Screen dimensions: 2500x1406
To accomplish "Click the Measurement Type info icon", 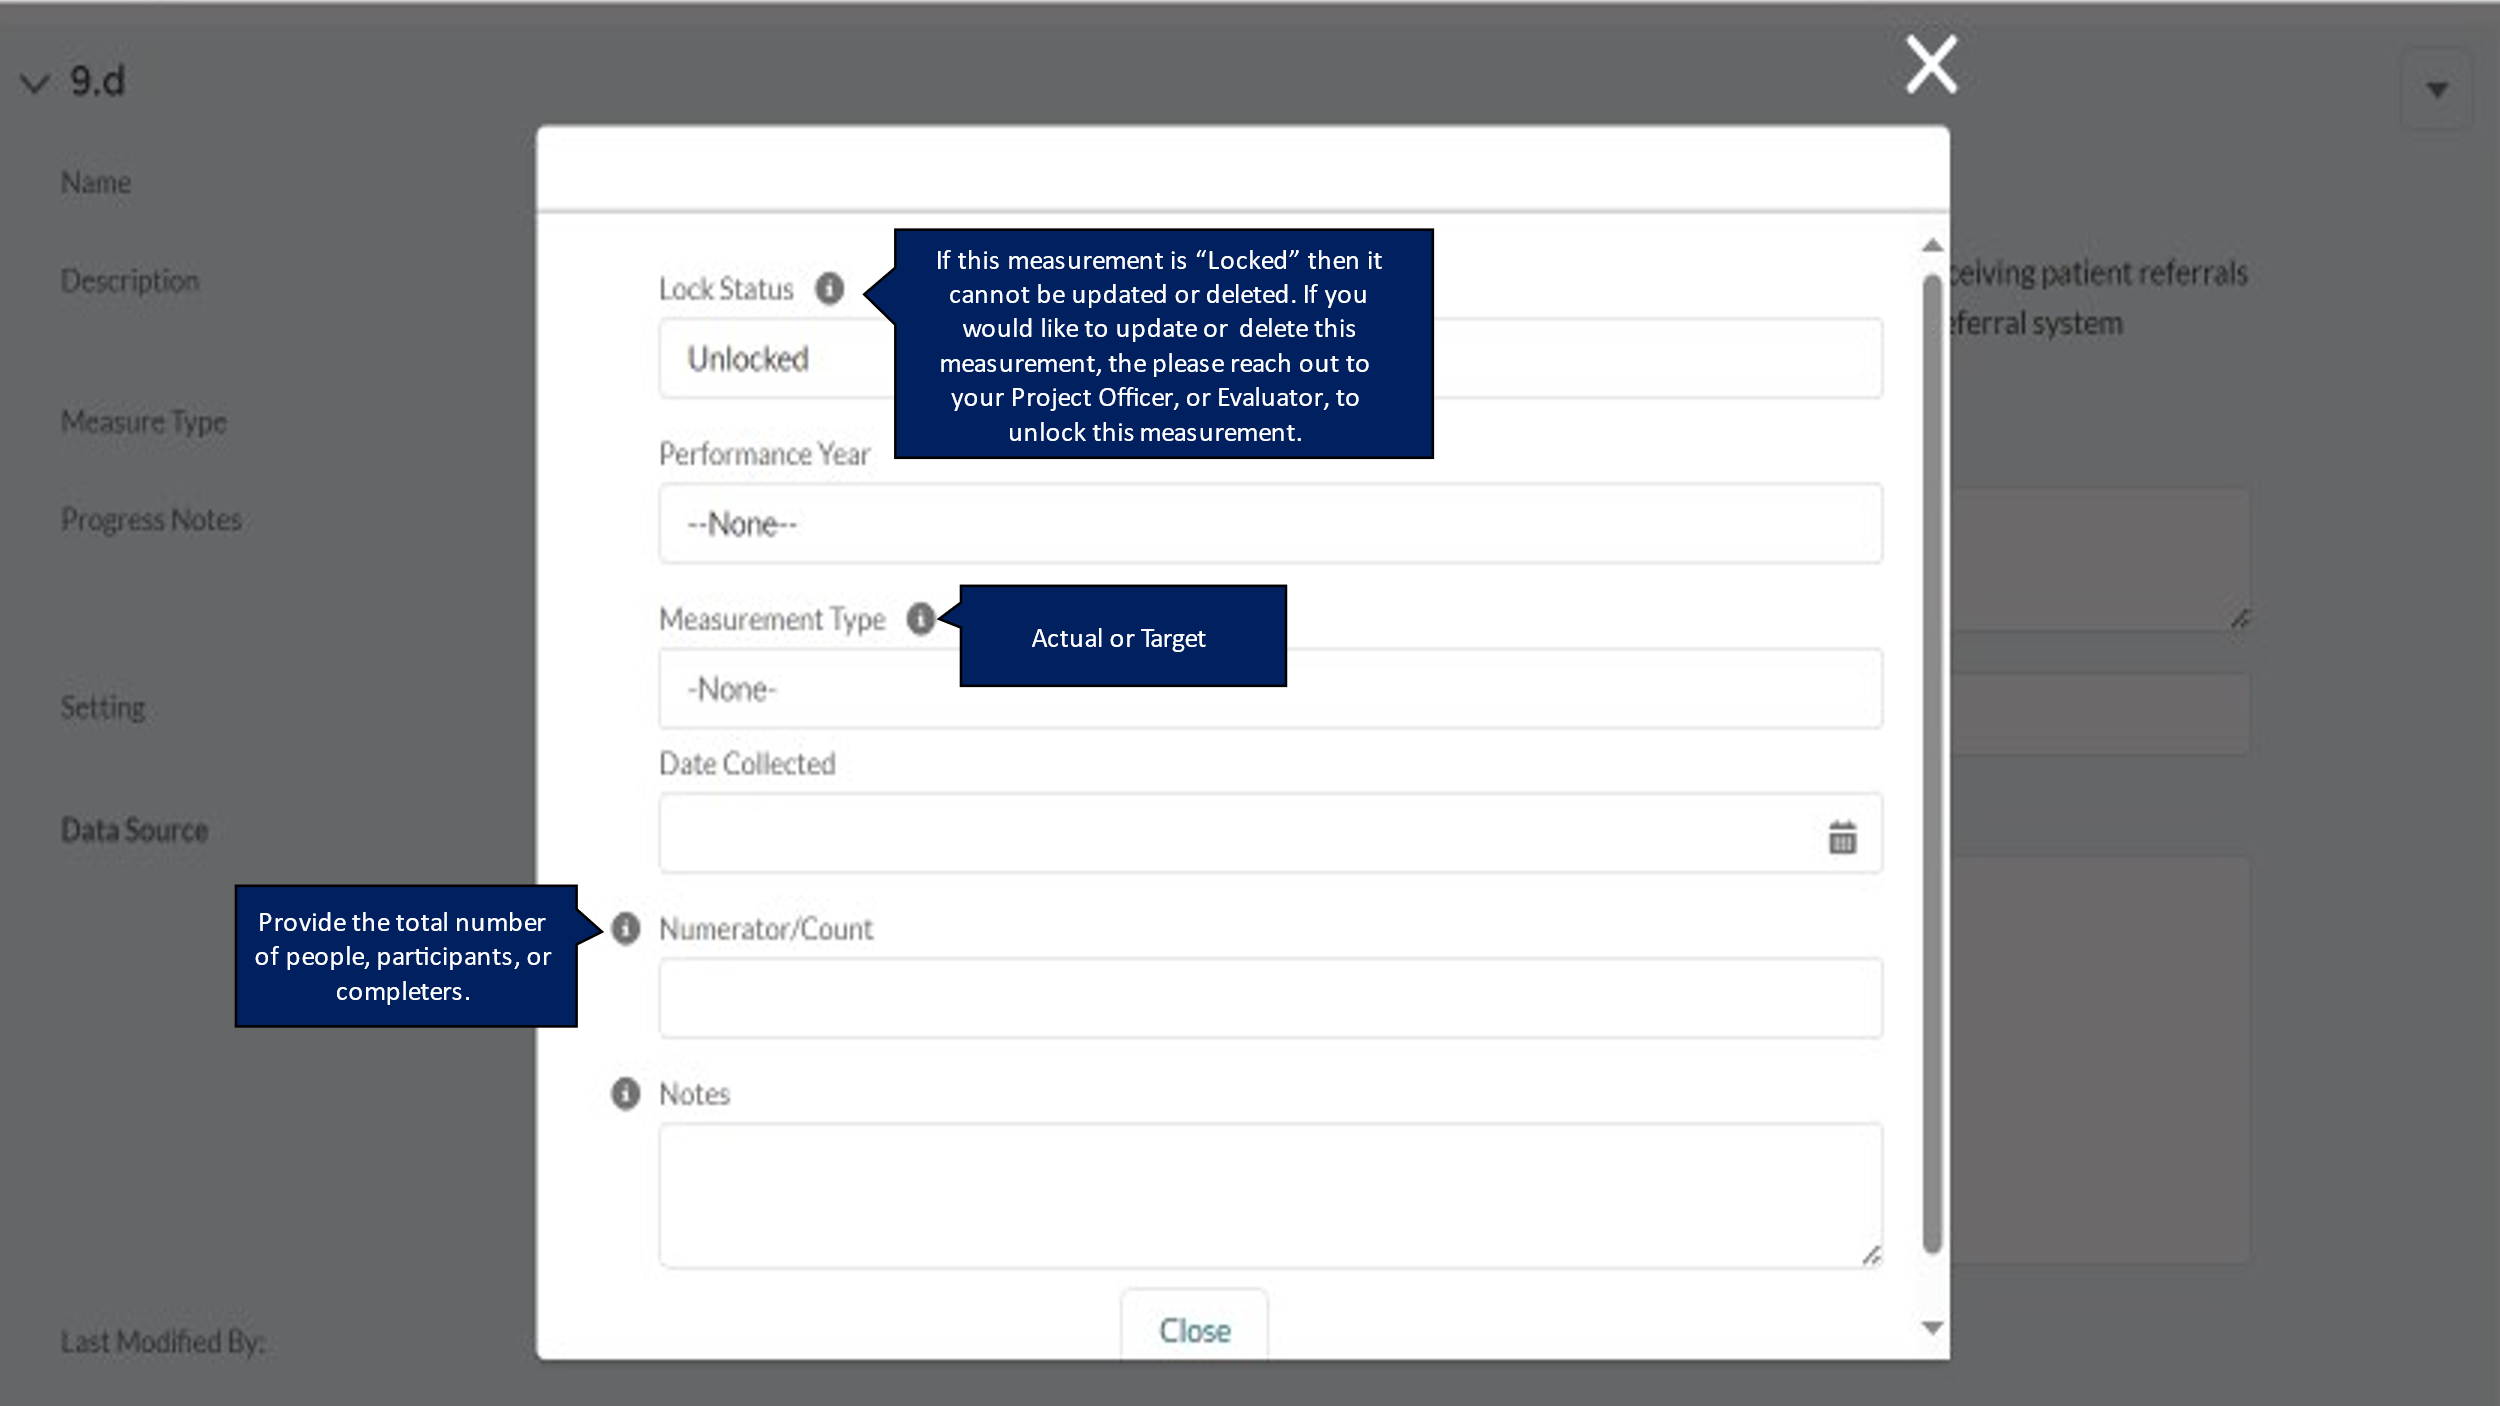I will [920, 619].
